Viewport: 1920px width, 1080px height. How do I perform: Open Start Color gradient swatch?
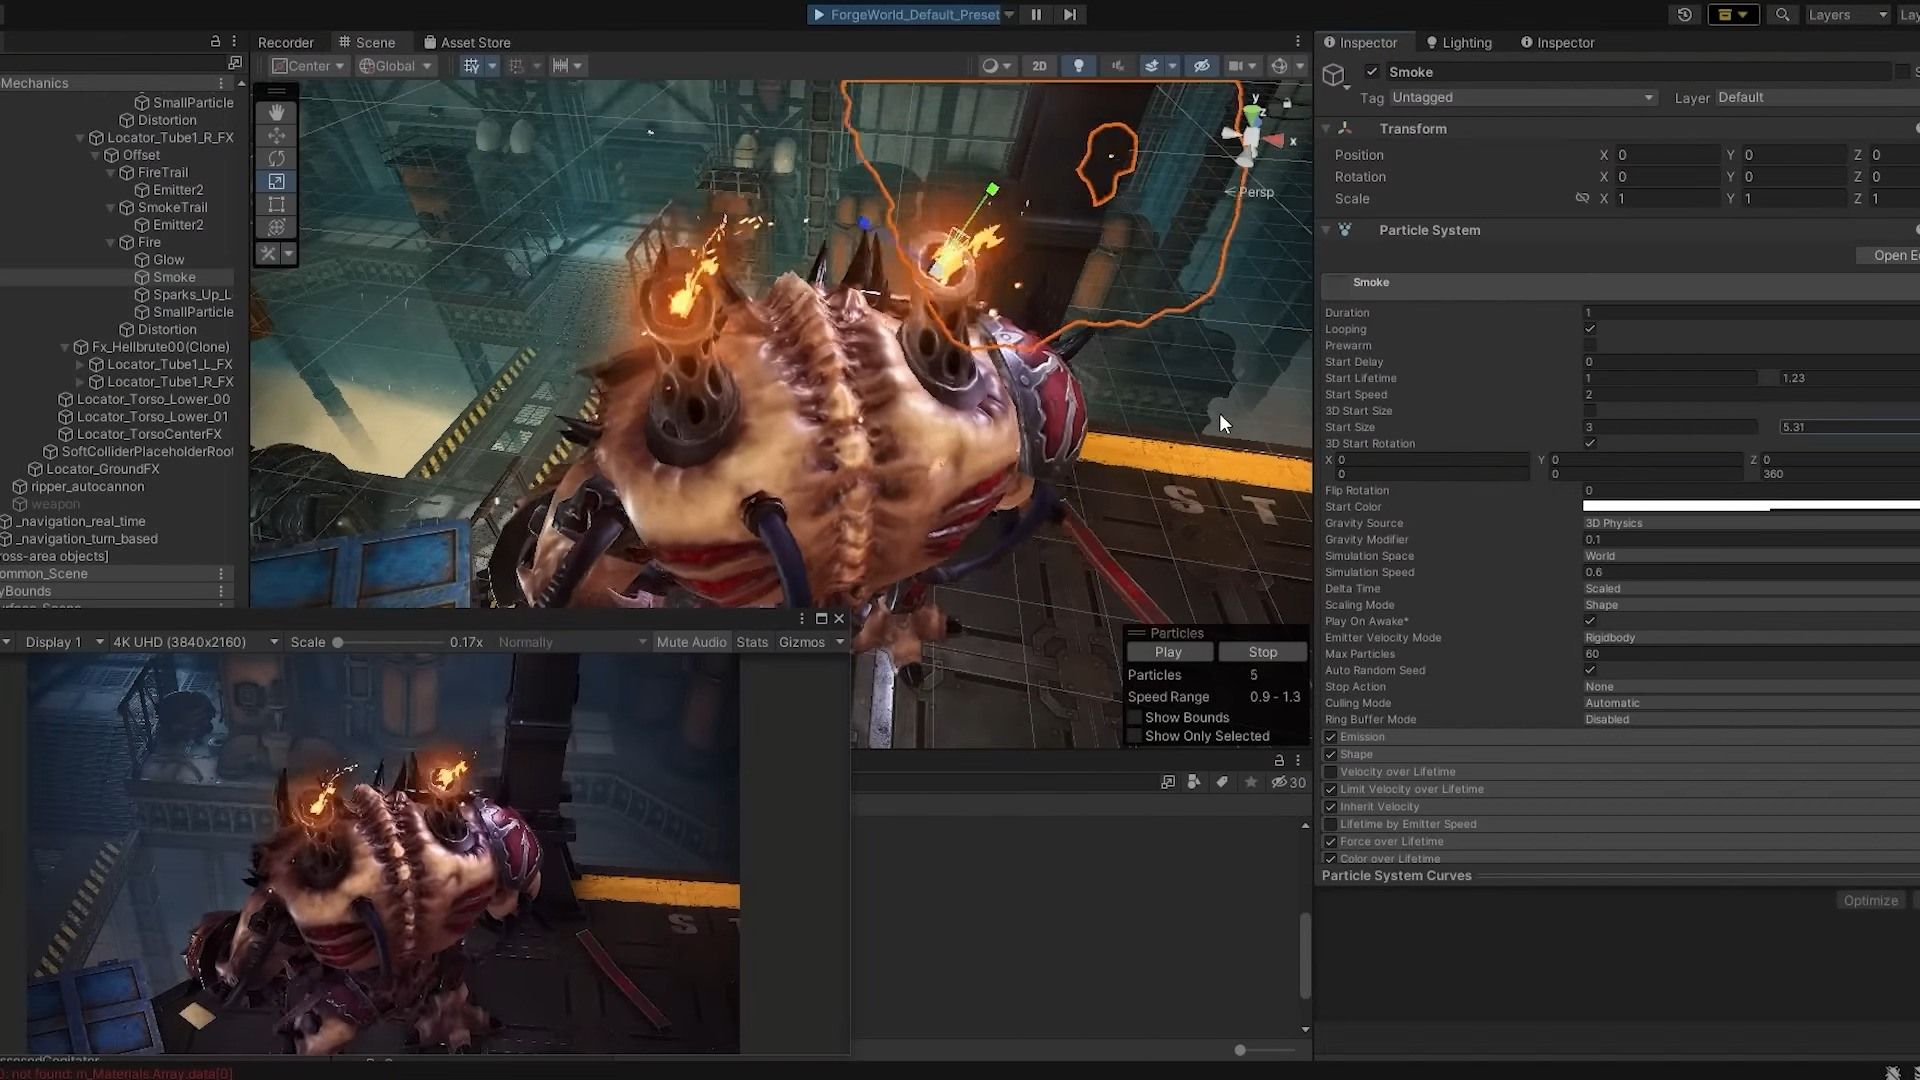point(1750,507)
